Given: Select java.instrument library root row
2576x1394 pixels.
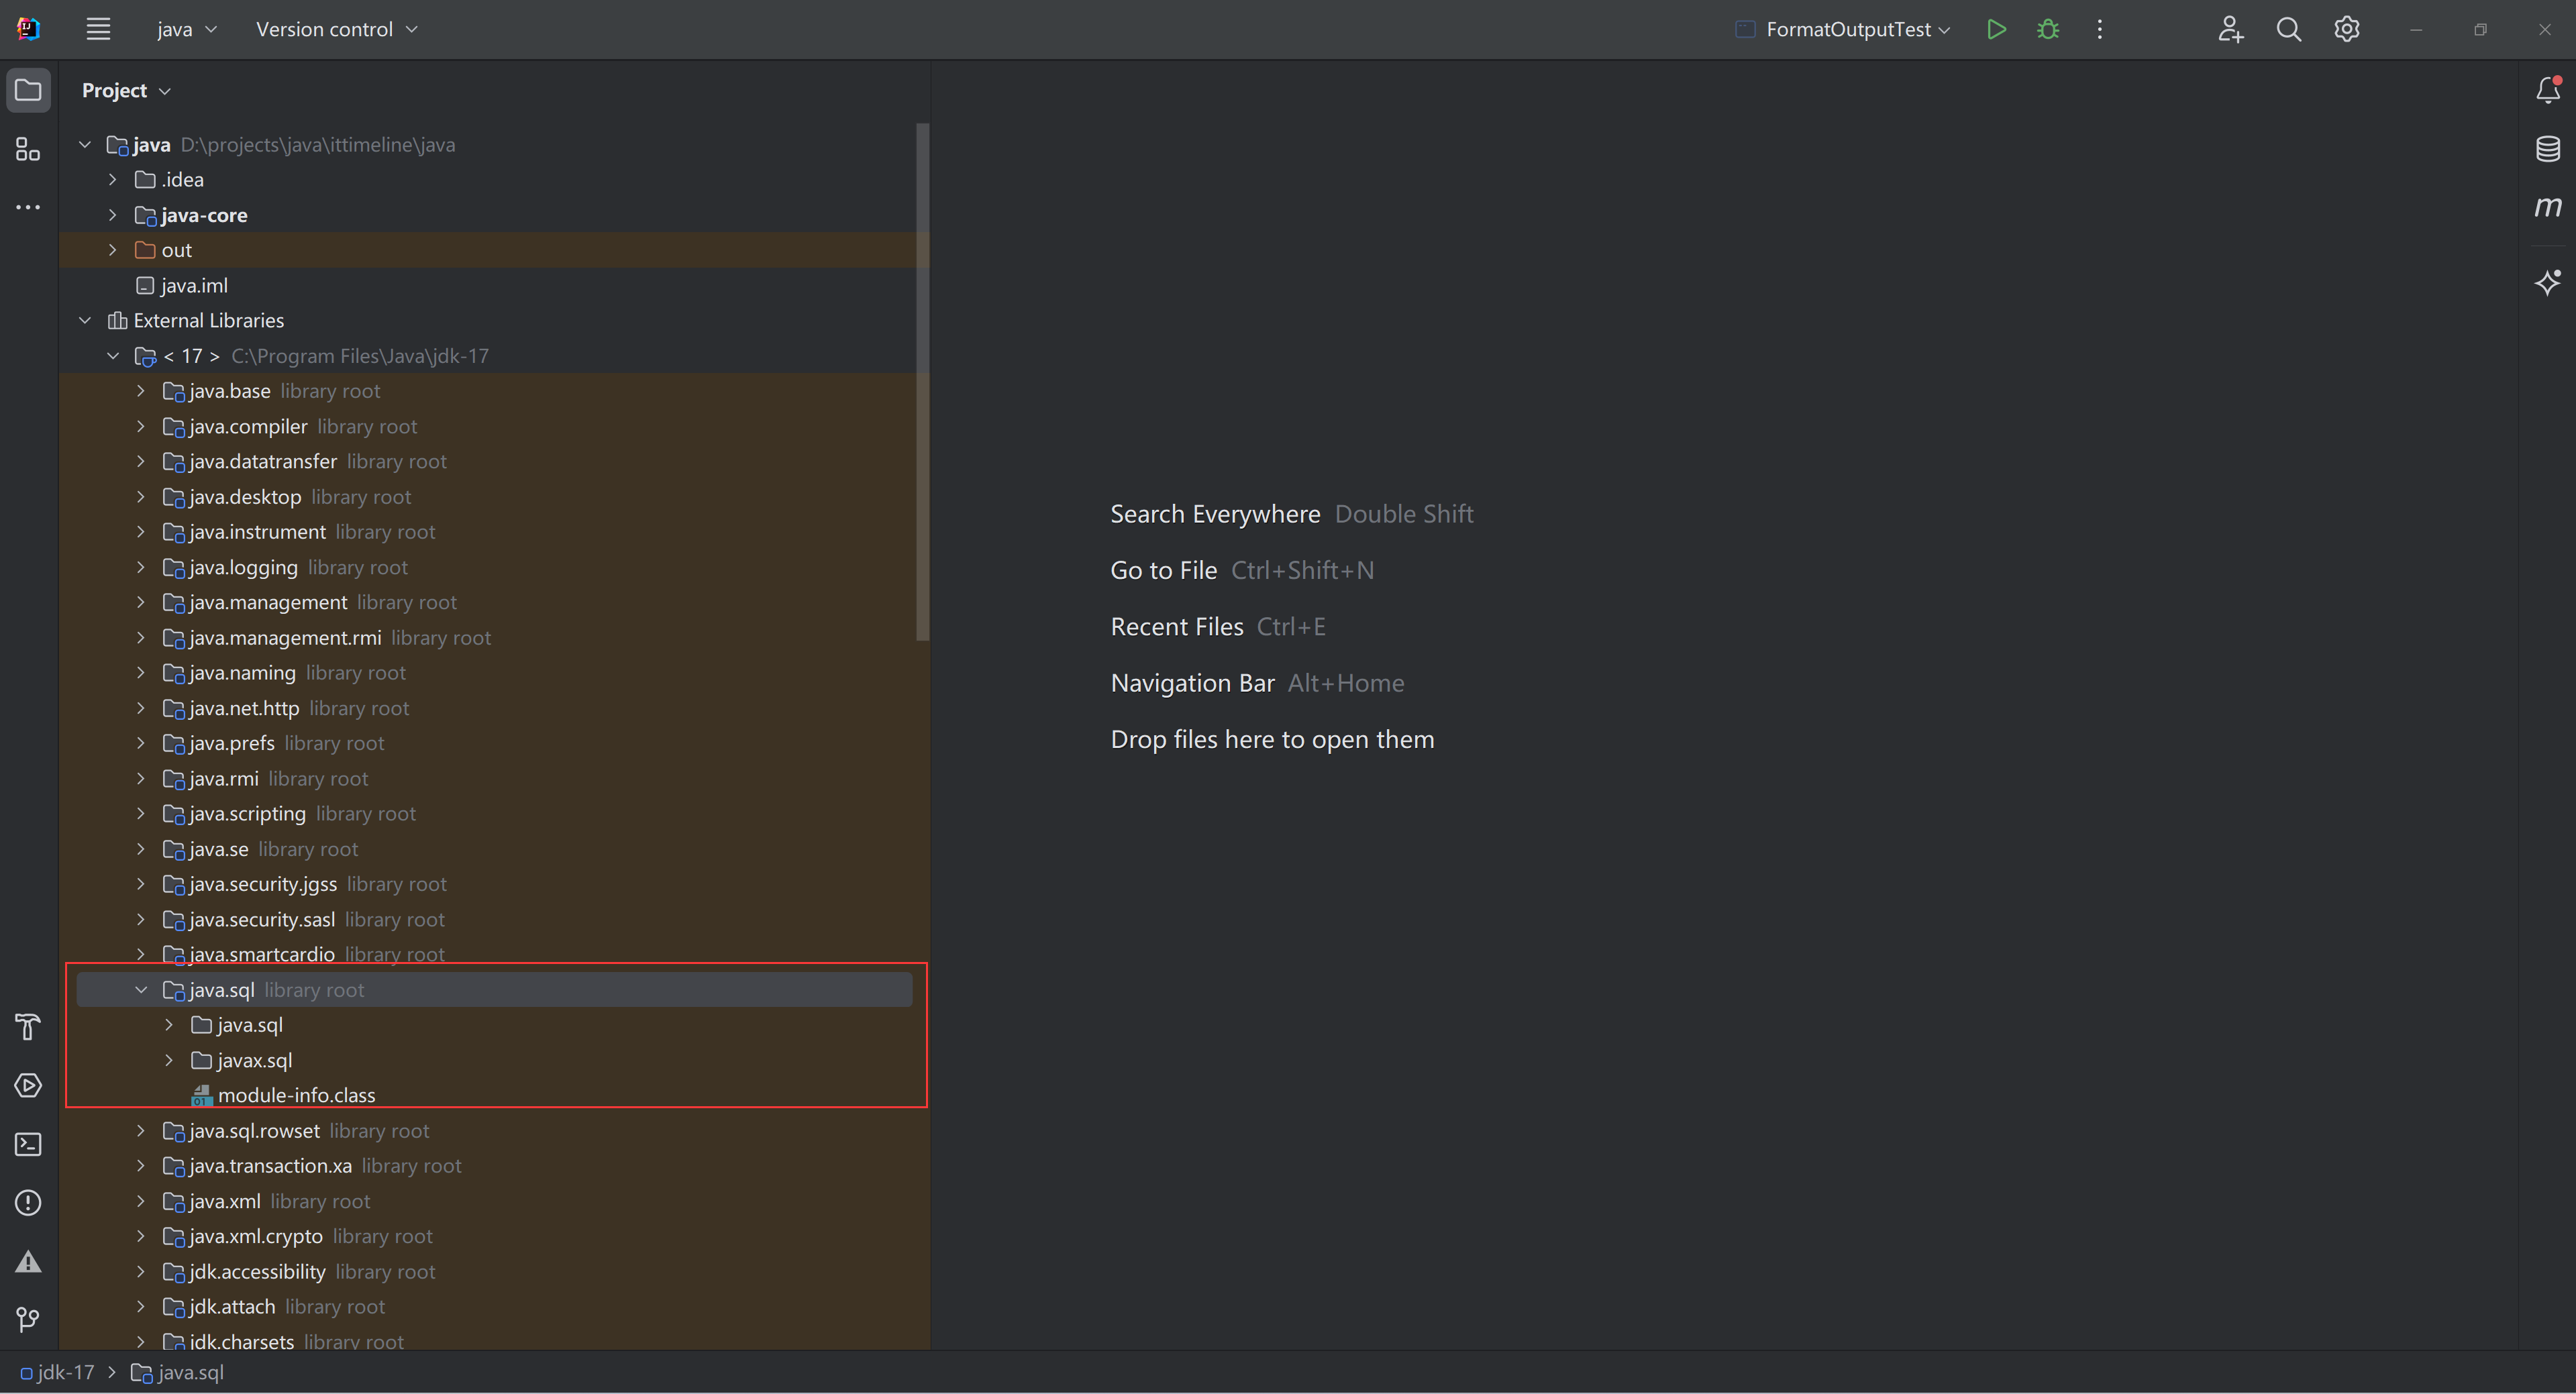Looking at the screenshot, I should pos(494,532).
